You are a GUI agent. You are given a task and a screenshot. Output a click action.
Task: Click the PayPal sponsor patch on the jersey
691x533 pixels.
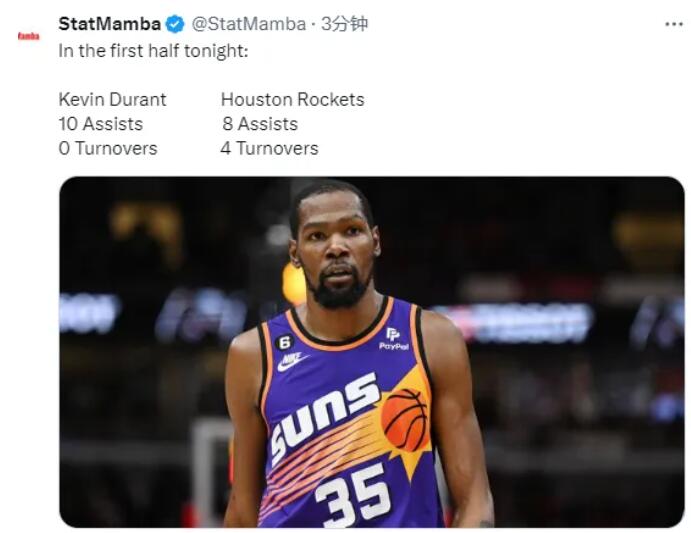coord(393,339)
